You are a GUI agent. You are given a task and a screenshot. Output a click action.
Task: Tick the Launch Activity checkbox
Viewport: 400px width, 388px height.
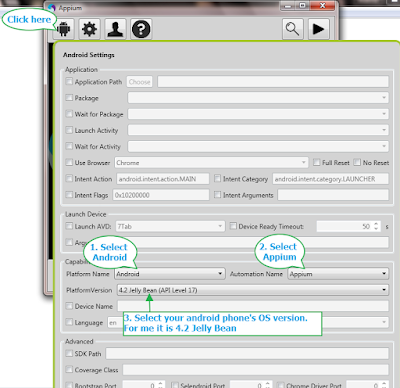69,130
